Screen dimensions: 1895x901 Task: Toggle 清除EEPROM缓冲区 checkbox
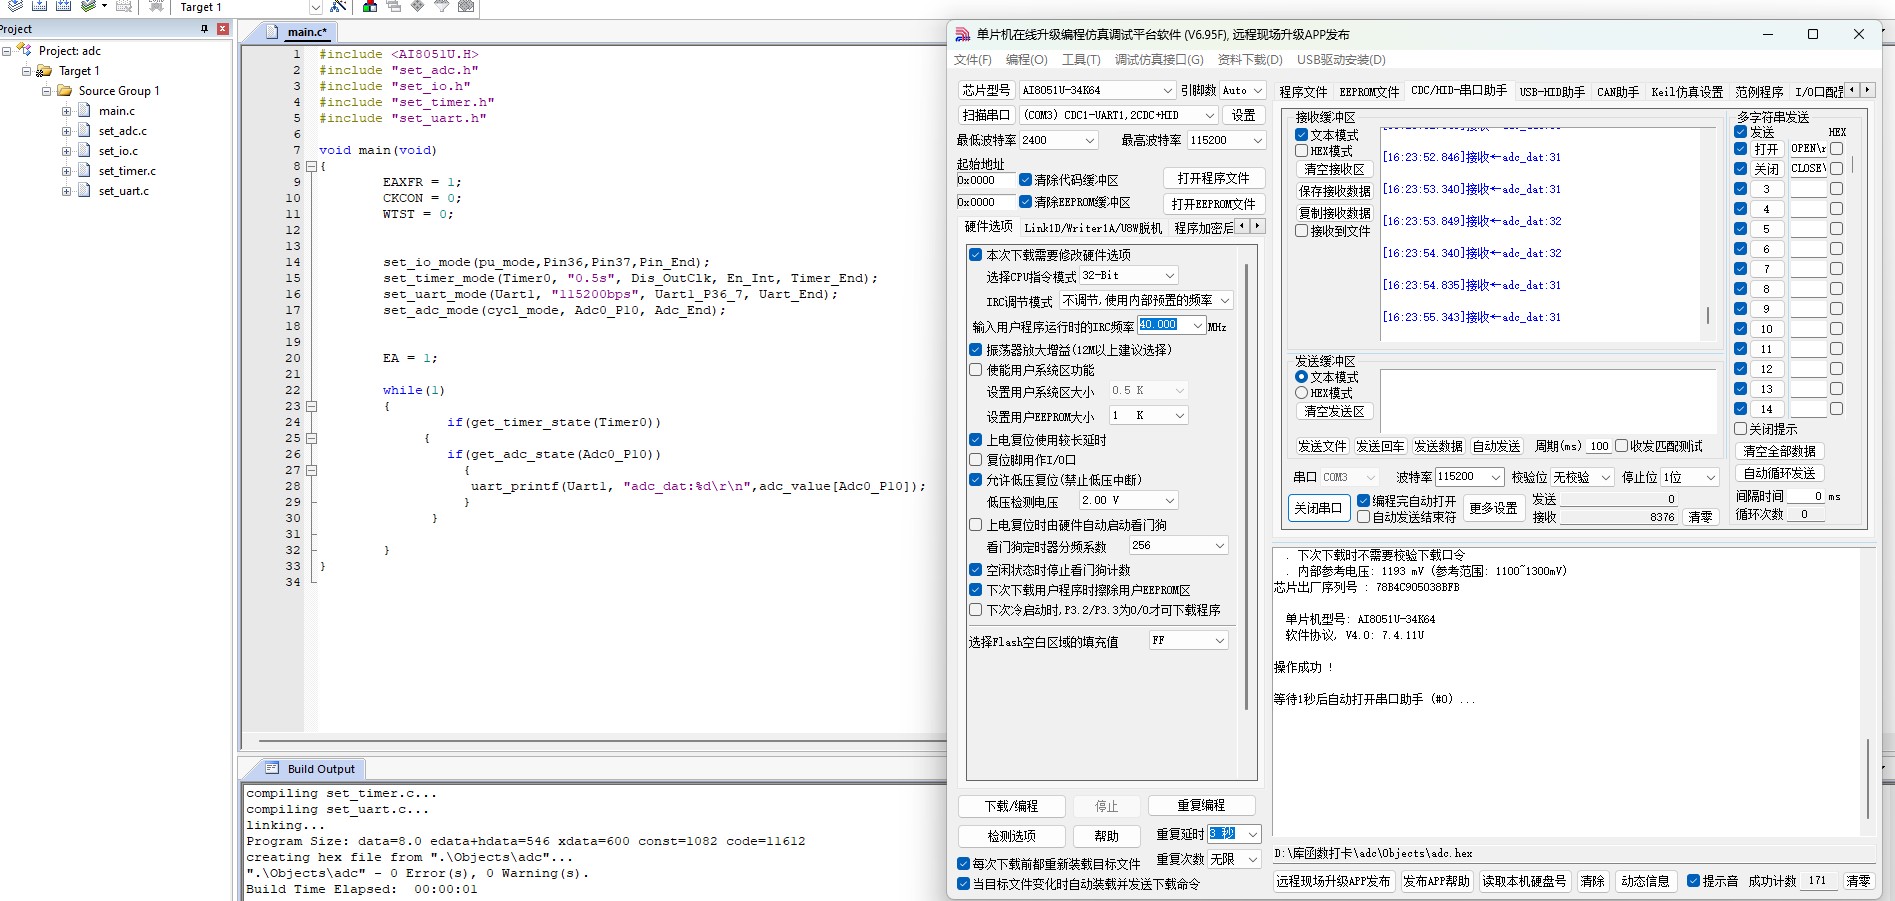point(1026,202)
